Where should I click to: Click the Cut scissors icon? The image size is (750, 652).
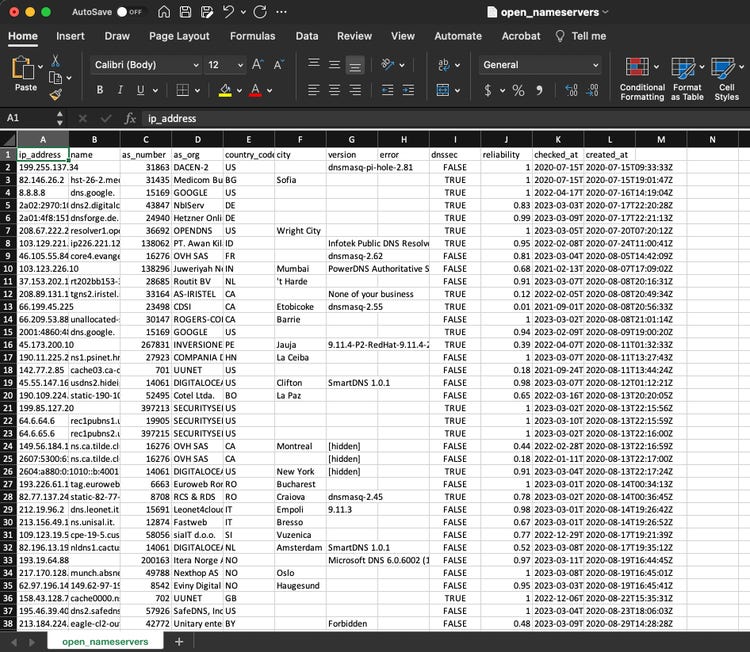[55, 60]
